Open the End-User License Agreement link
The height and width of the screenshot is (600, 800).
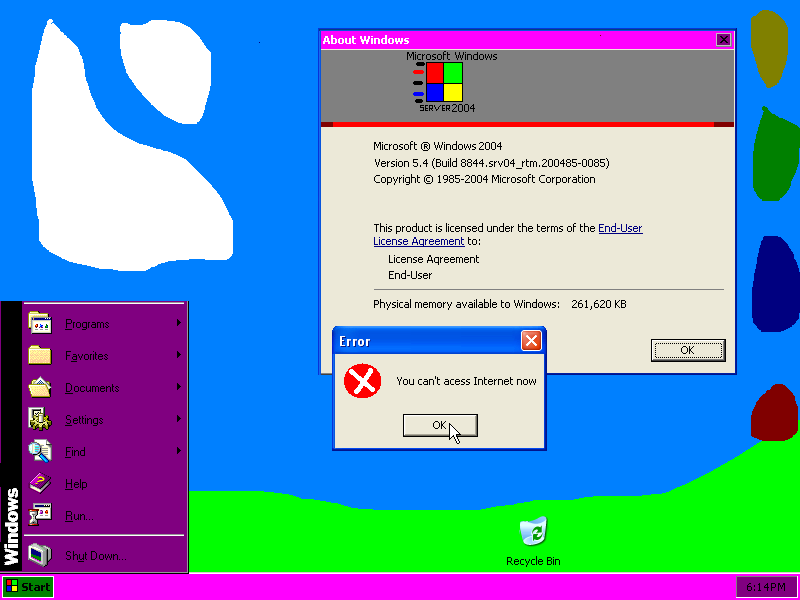pyautogui.click(x=418, y=241)
